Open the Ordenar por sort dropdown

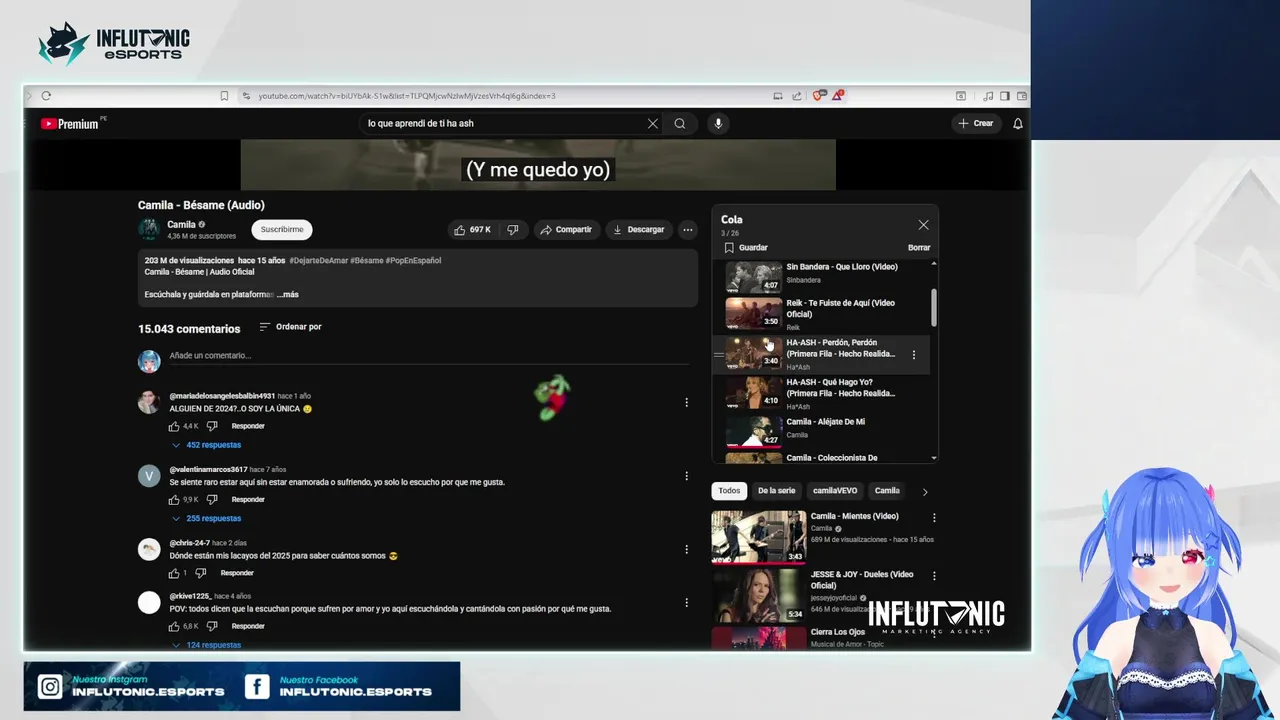pos(290,327)
